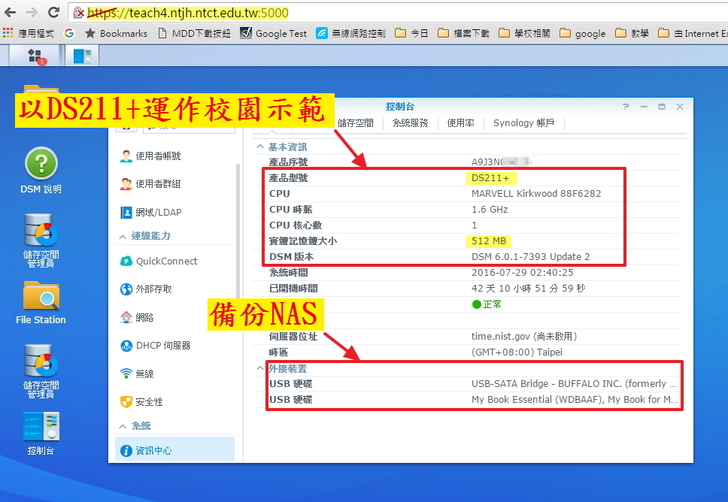Open File Station desktop icon

tap(41, 302)
